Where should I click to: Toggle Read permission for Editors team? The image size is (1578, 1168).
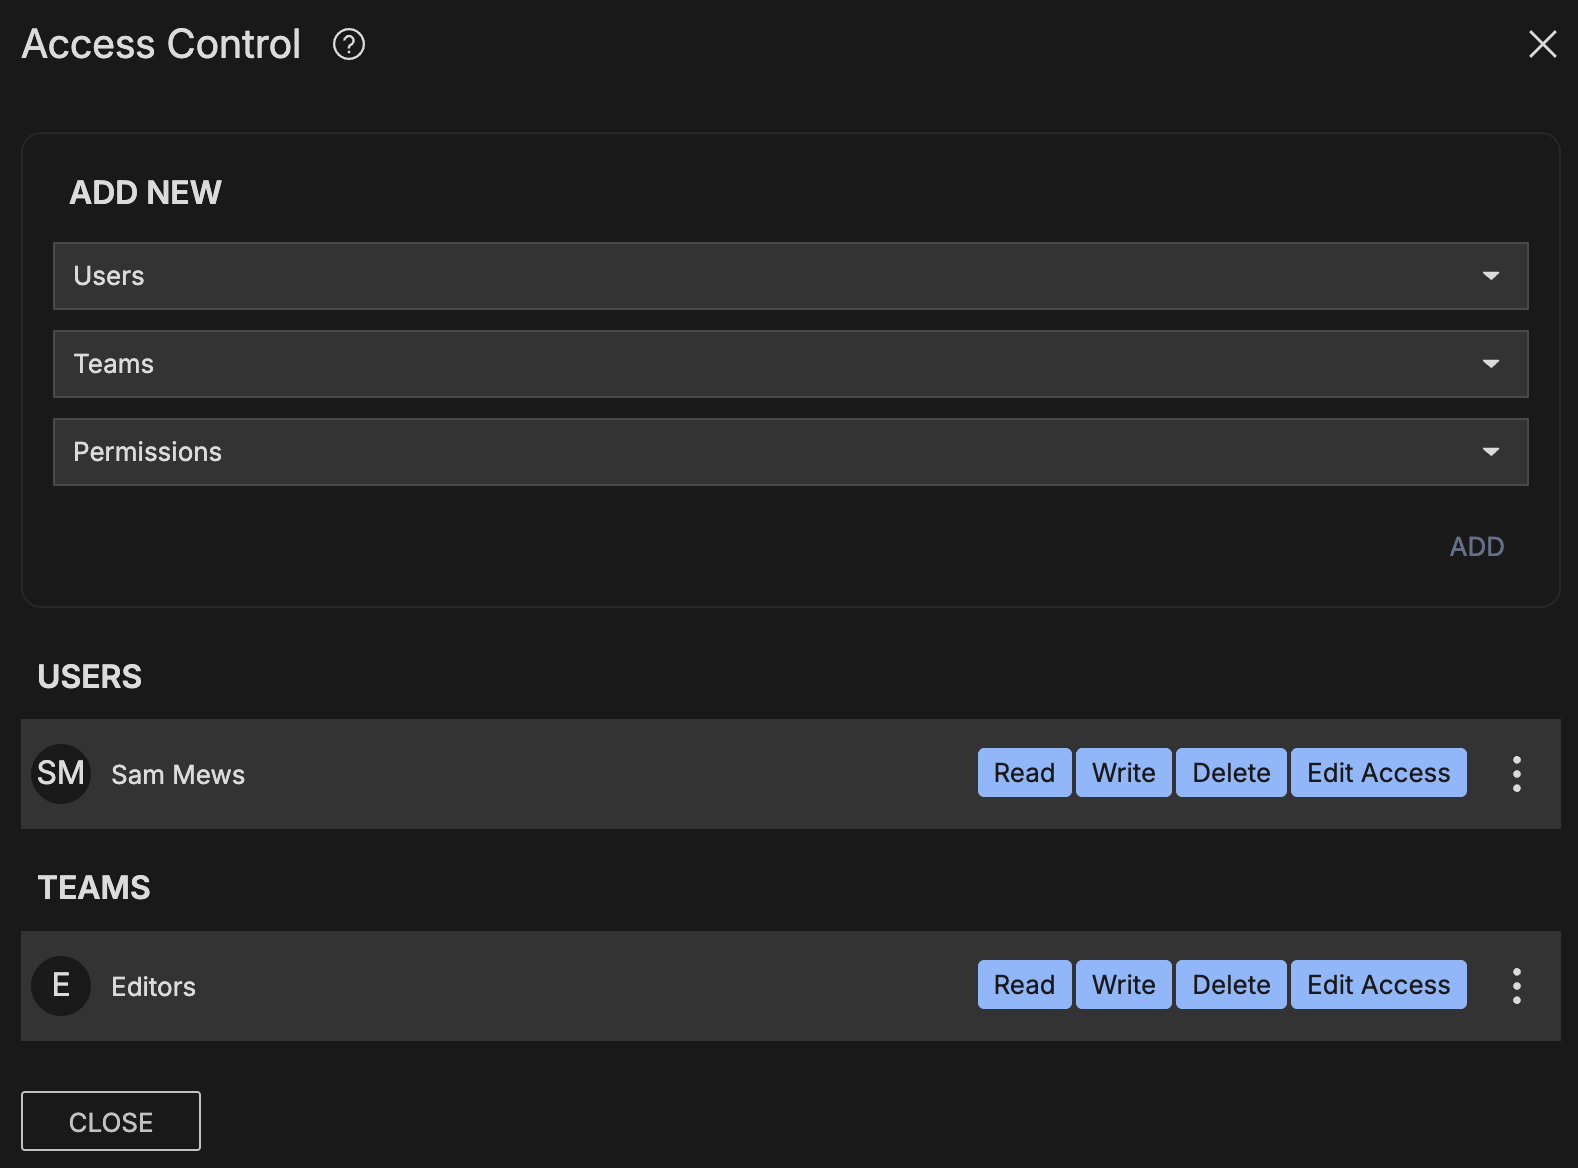click(x=1024, y=985)
